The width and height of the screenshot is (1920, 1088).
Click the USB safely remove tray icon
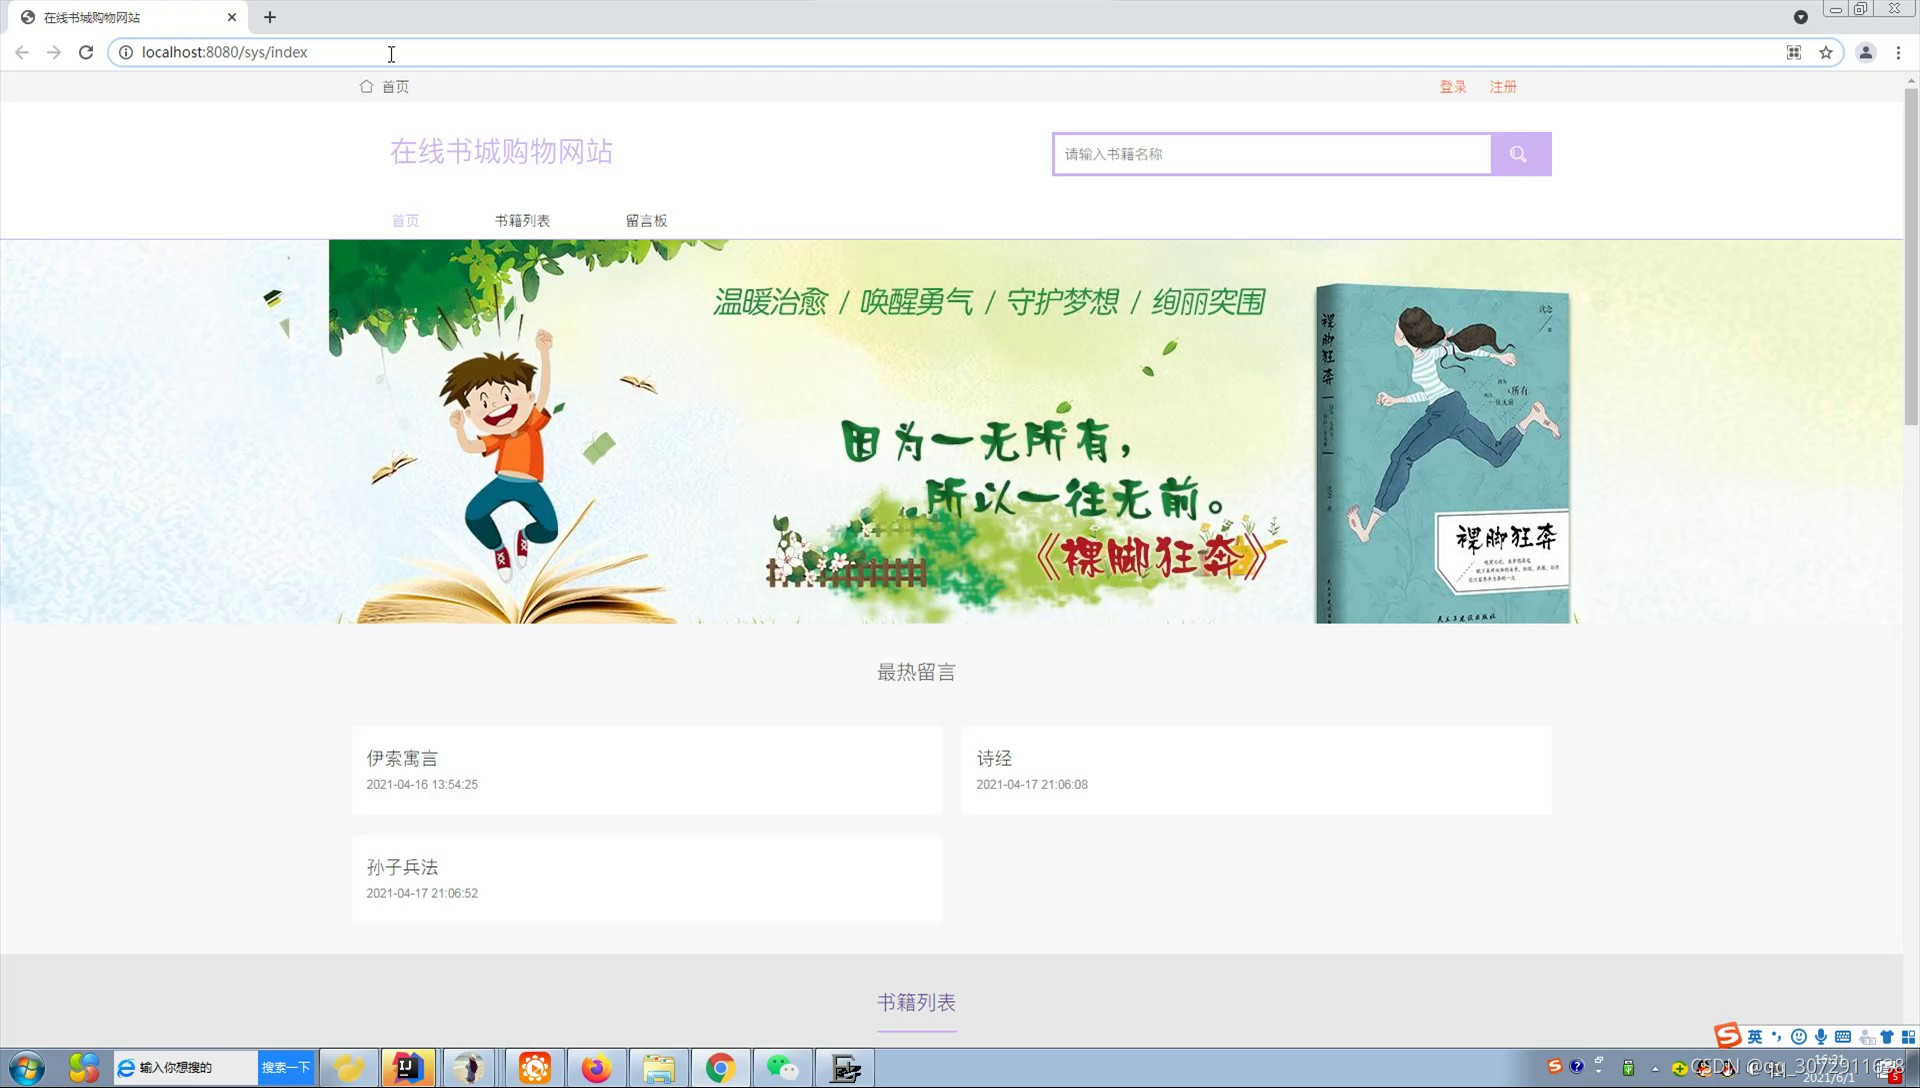(1628, 1068)
